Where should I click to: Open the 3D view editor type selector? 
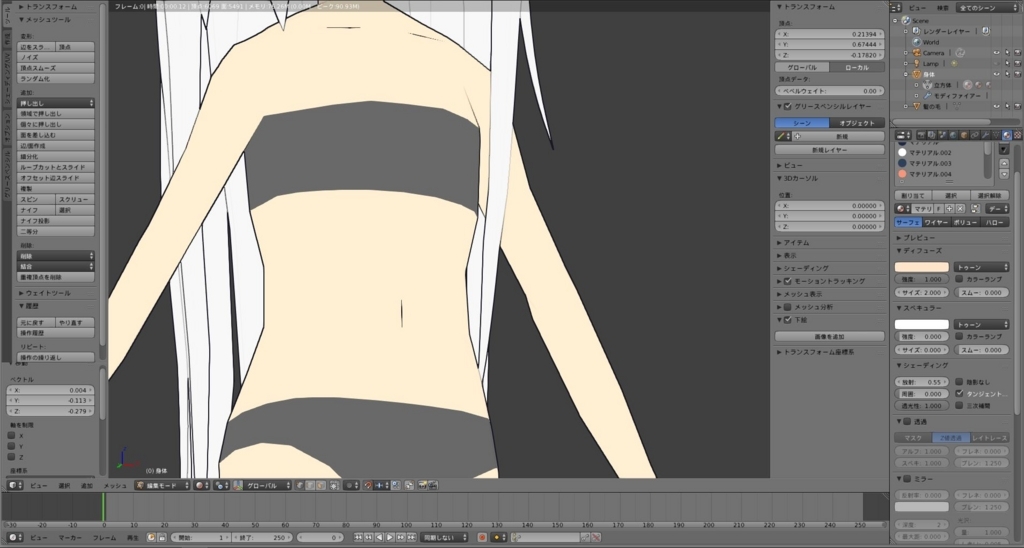tap(14, 485)
